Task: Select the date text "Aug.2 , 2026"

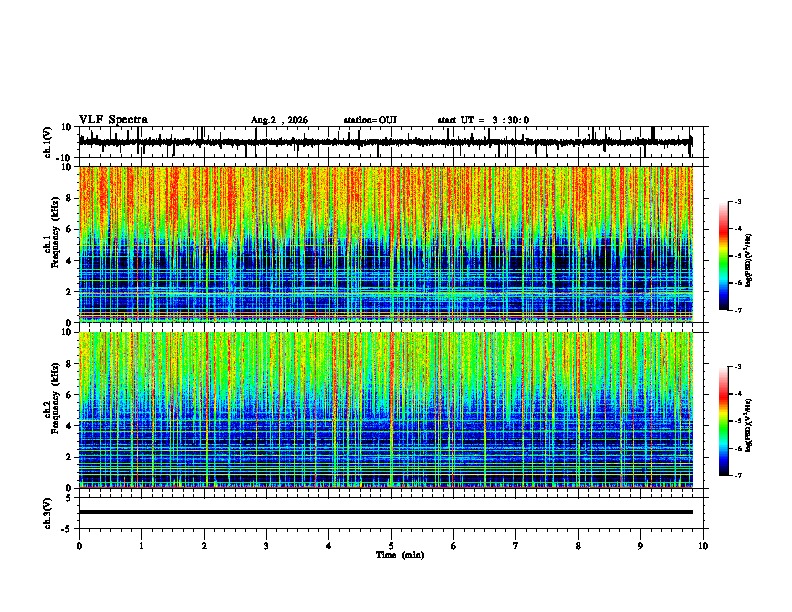Action: [279, 120]
